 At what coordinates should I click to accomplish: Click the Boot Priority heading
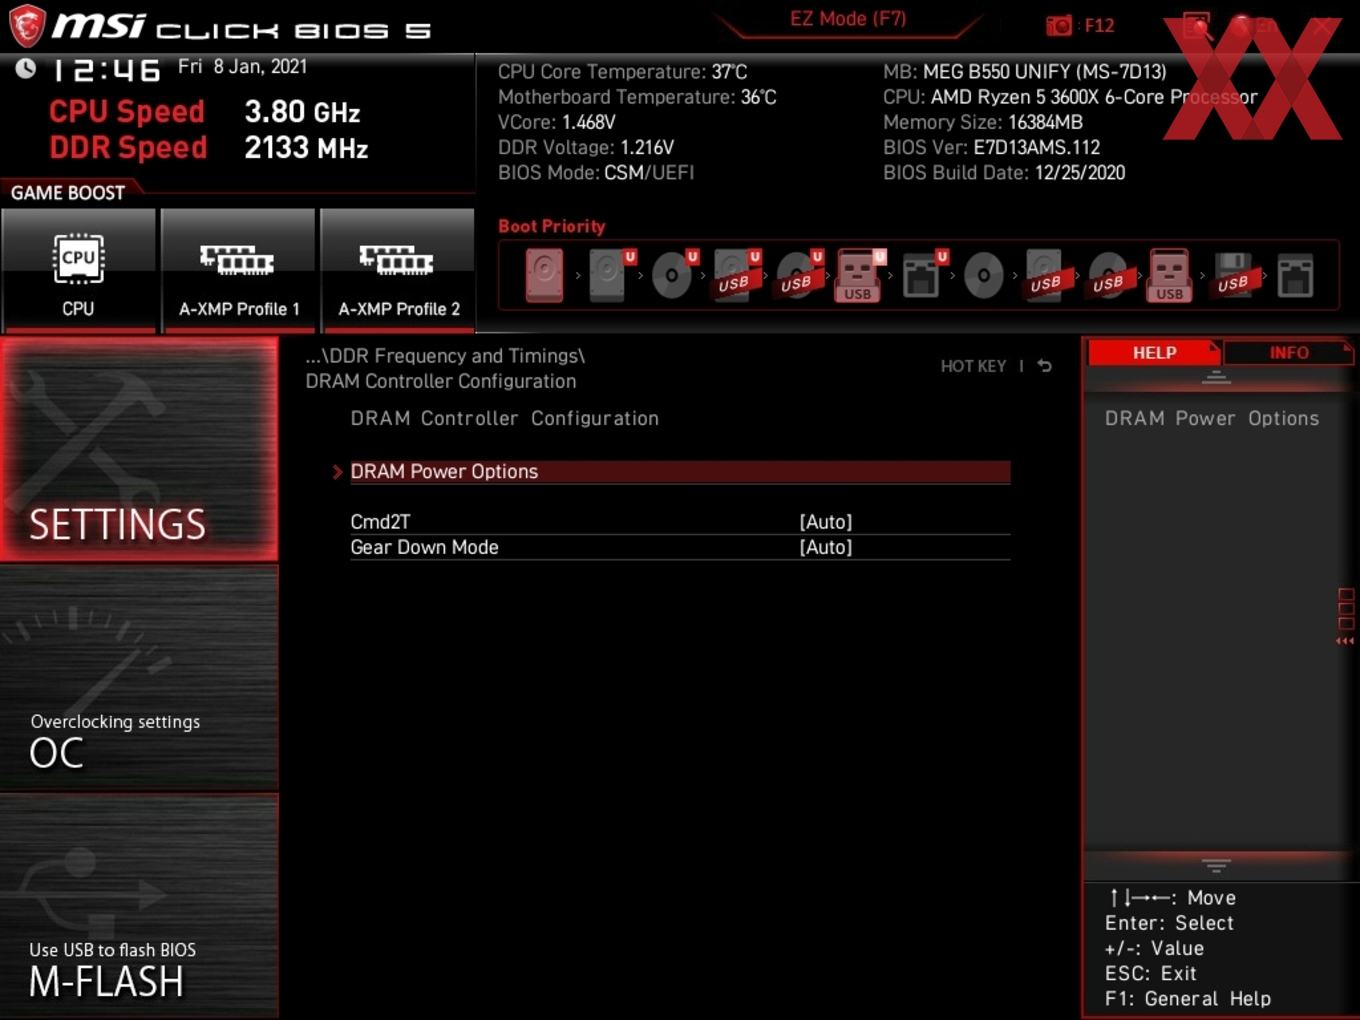point(552,227)
